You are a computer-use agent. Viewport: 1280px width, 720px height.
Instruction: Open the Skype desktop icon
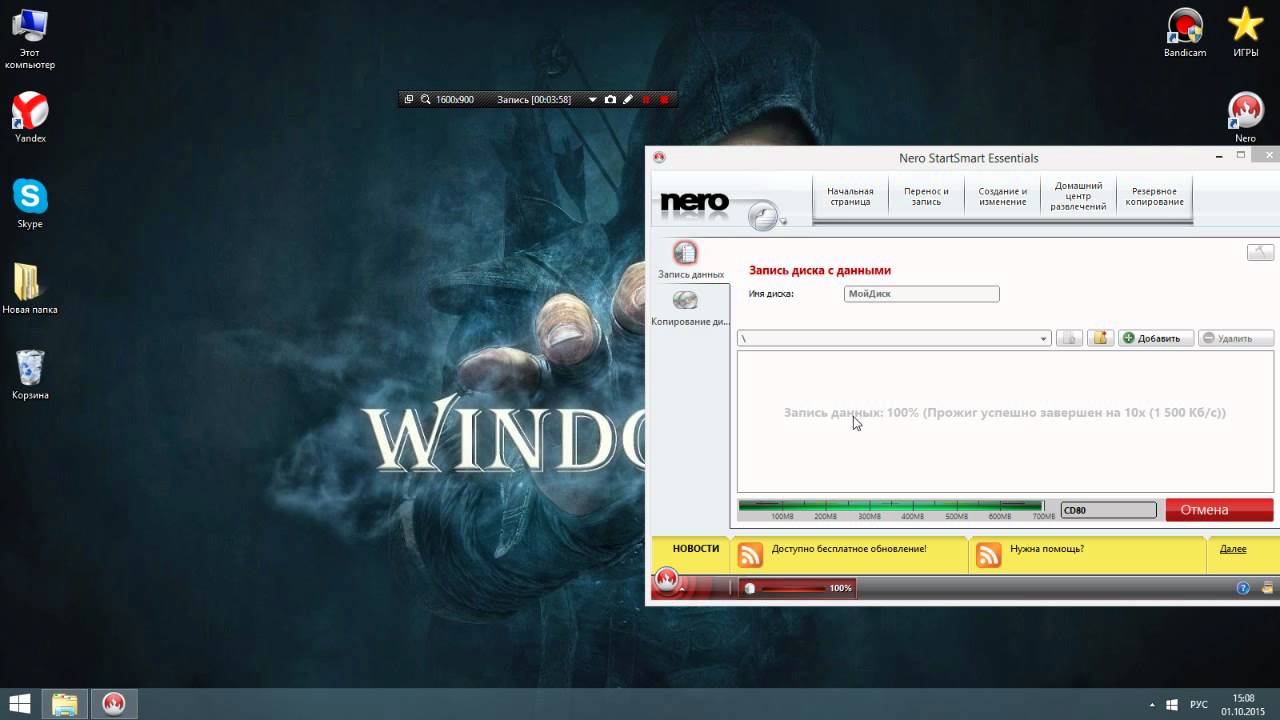[30, 204]
